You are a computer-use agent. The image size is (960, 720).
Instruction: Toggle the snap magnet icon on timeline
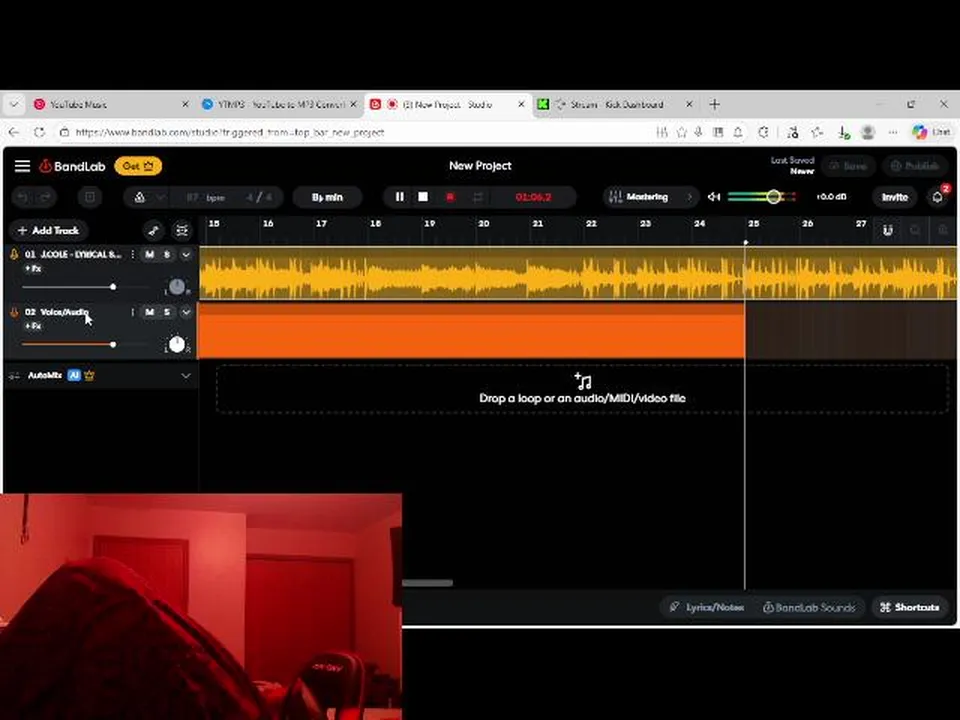click(888, 230)
